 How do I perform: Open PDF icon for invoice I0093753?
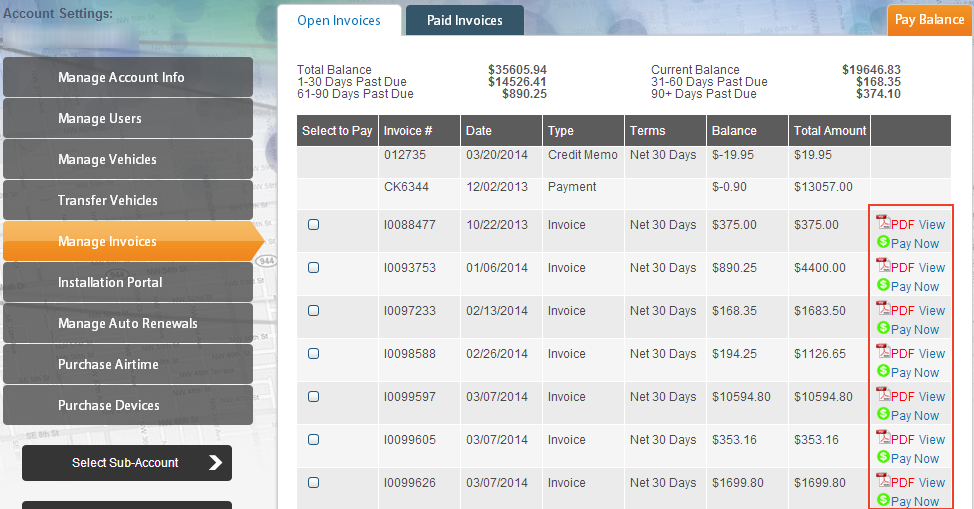click(x=883, y=265)
